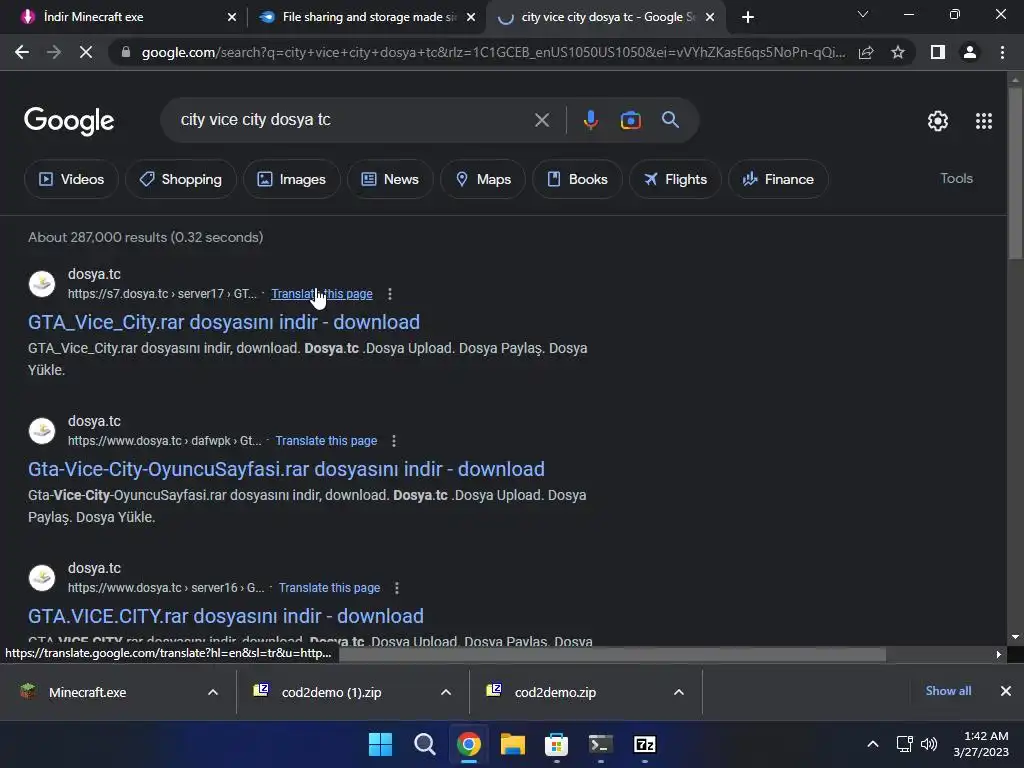Image resolution: width=1024 pixels, height=768 pixels.
Task: Click into the Google search input field
Action: pos(353,120)
